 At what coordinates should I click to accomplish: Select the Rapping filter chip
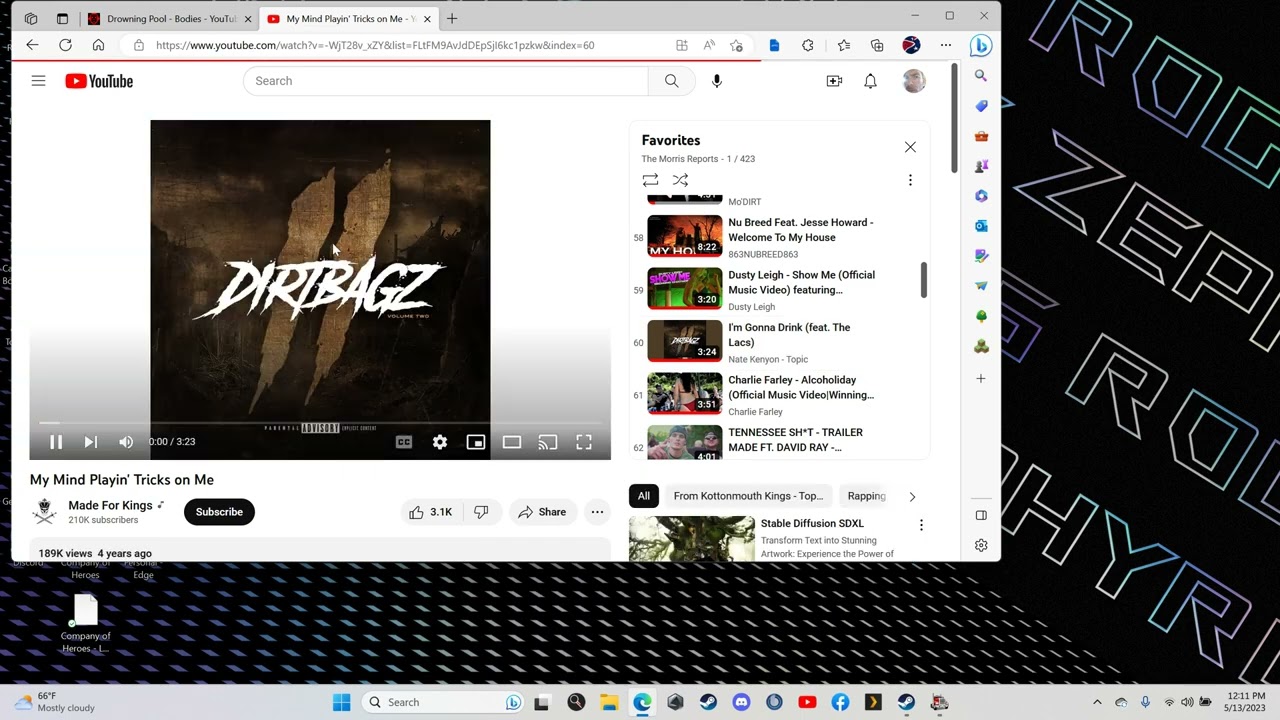coord(866,496)
